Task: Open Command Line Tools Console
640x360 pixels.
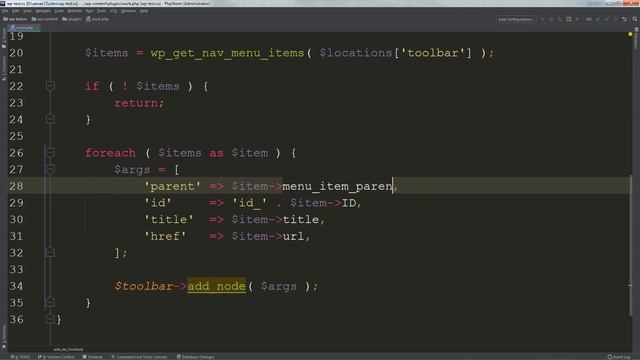Action: [139, 357]
